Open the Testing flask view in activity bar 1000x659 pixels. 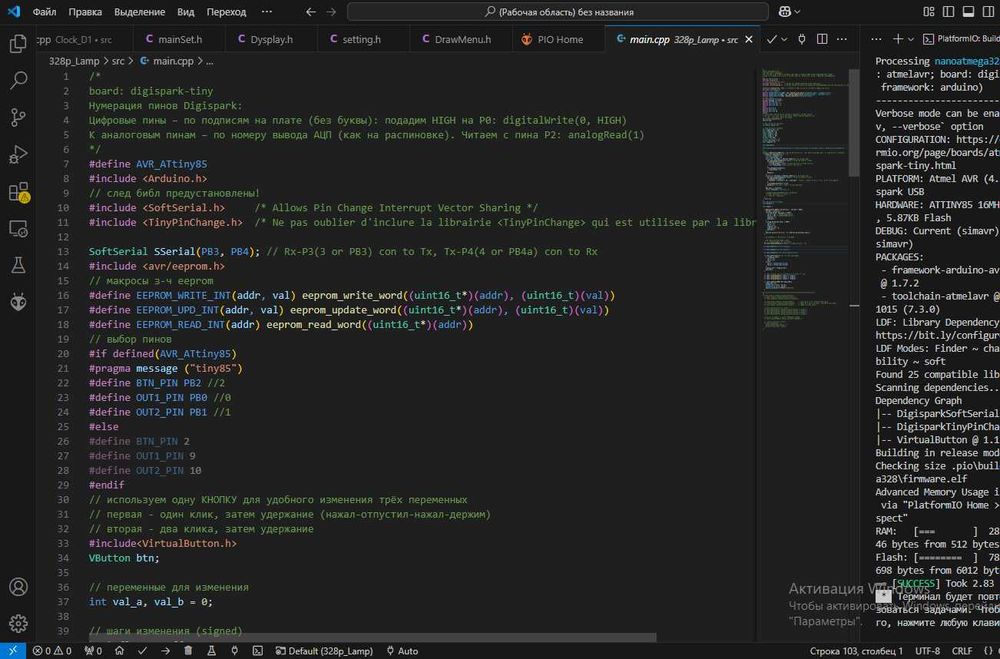pos(18,265)
